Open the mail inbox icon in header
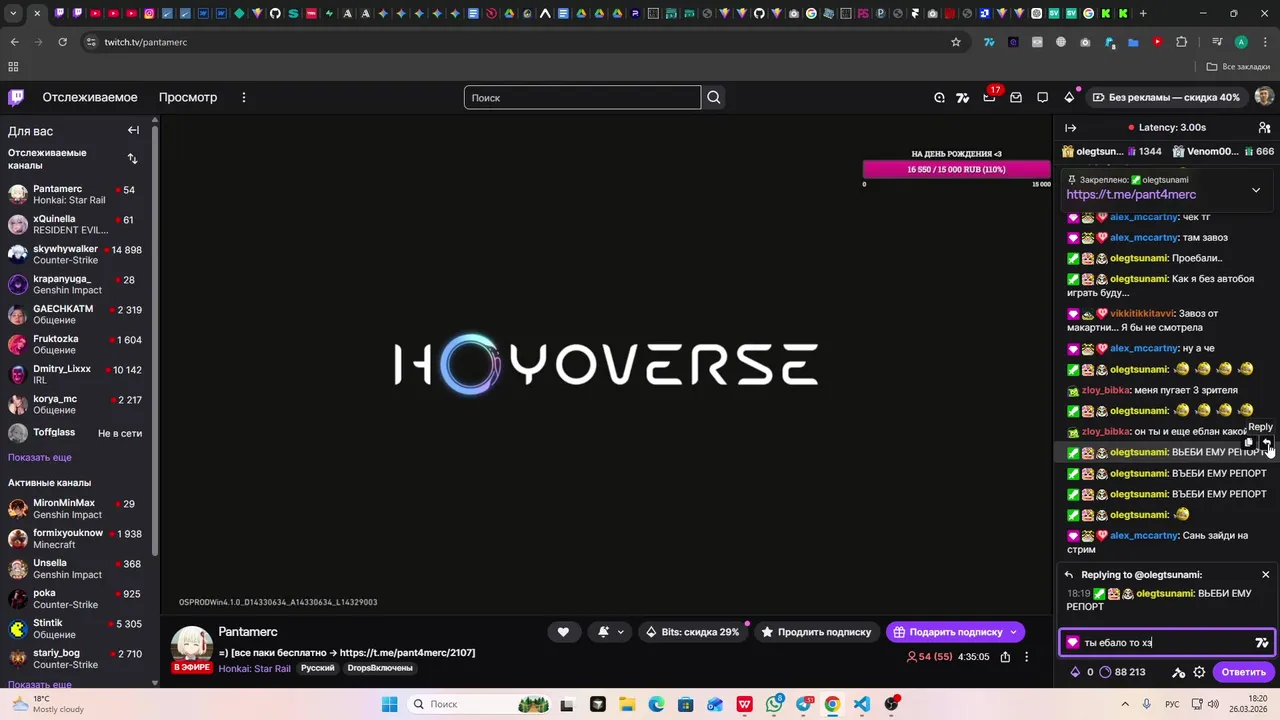This screenshot has height=720, width=1280. pos(1016,97)
